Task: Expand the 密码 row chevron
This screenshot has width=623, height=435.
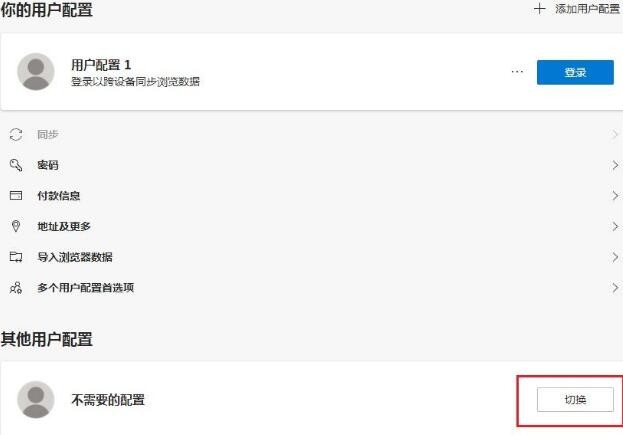Action: 615,165
